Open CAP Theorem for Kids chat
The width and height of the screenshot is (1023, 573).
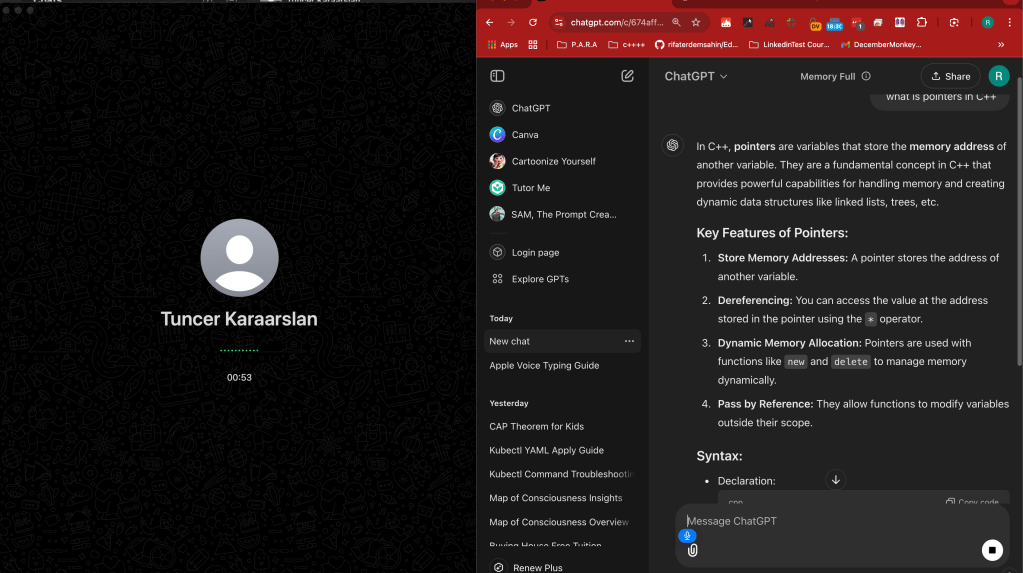561,426
